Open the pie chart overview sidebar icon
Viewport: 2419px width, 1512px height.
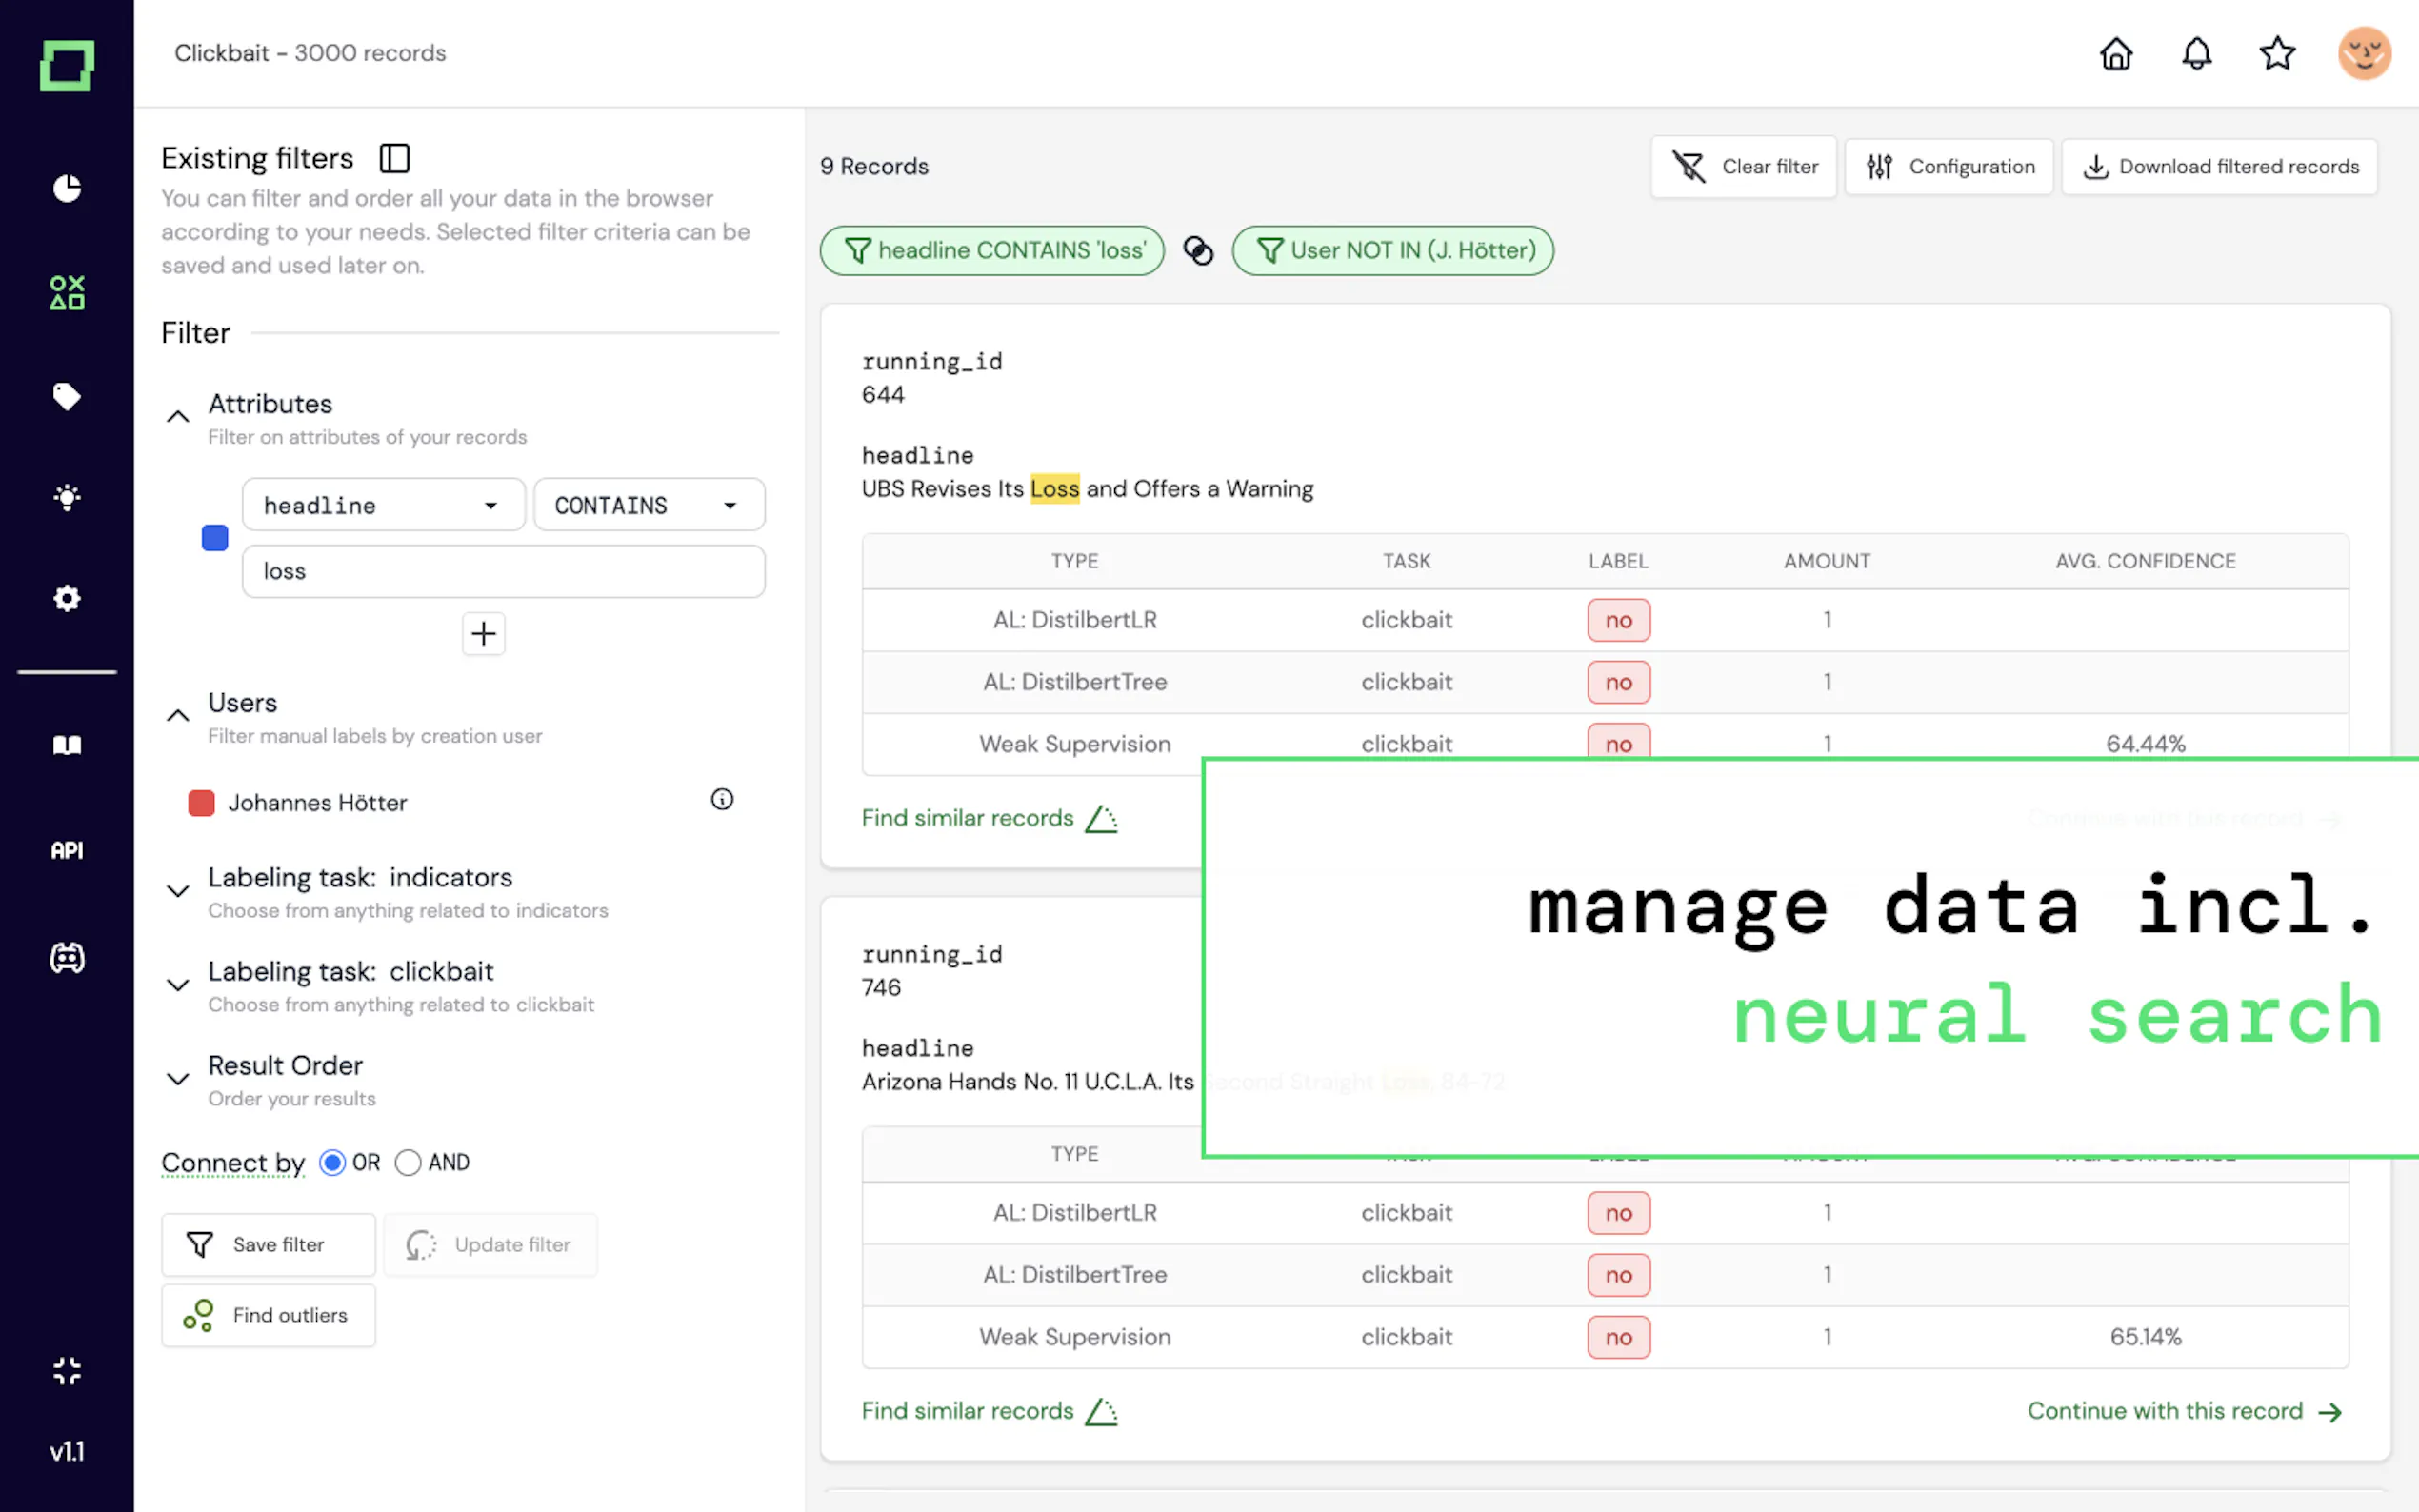[67, 188]
